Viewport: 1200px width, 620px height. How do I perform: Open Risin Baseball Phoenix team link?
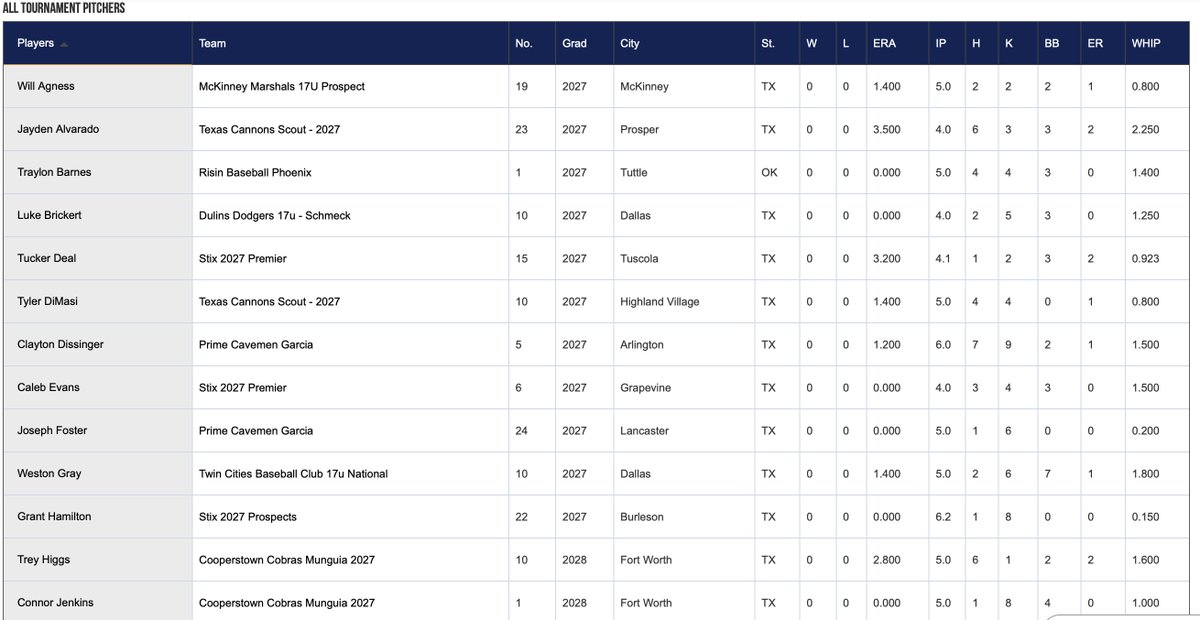255,173
